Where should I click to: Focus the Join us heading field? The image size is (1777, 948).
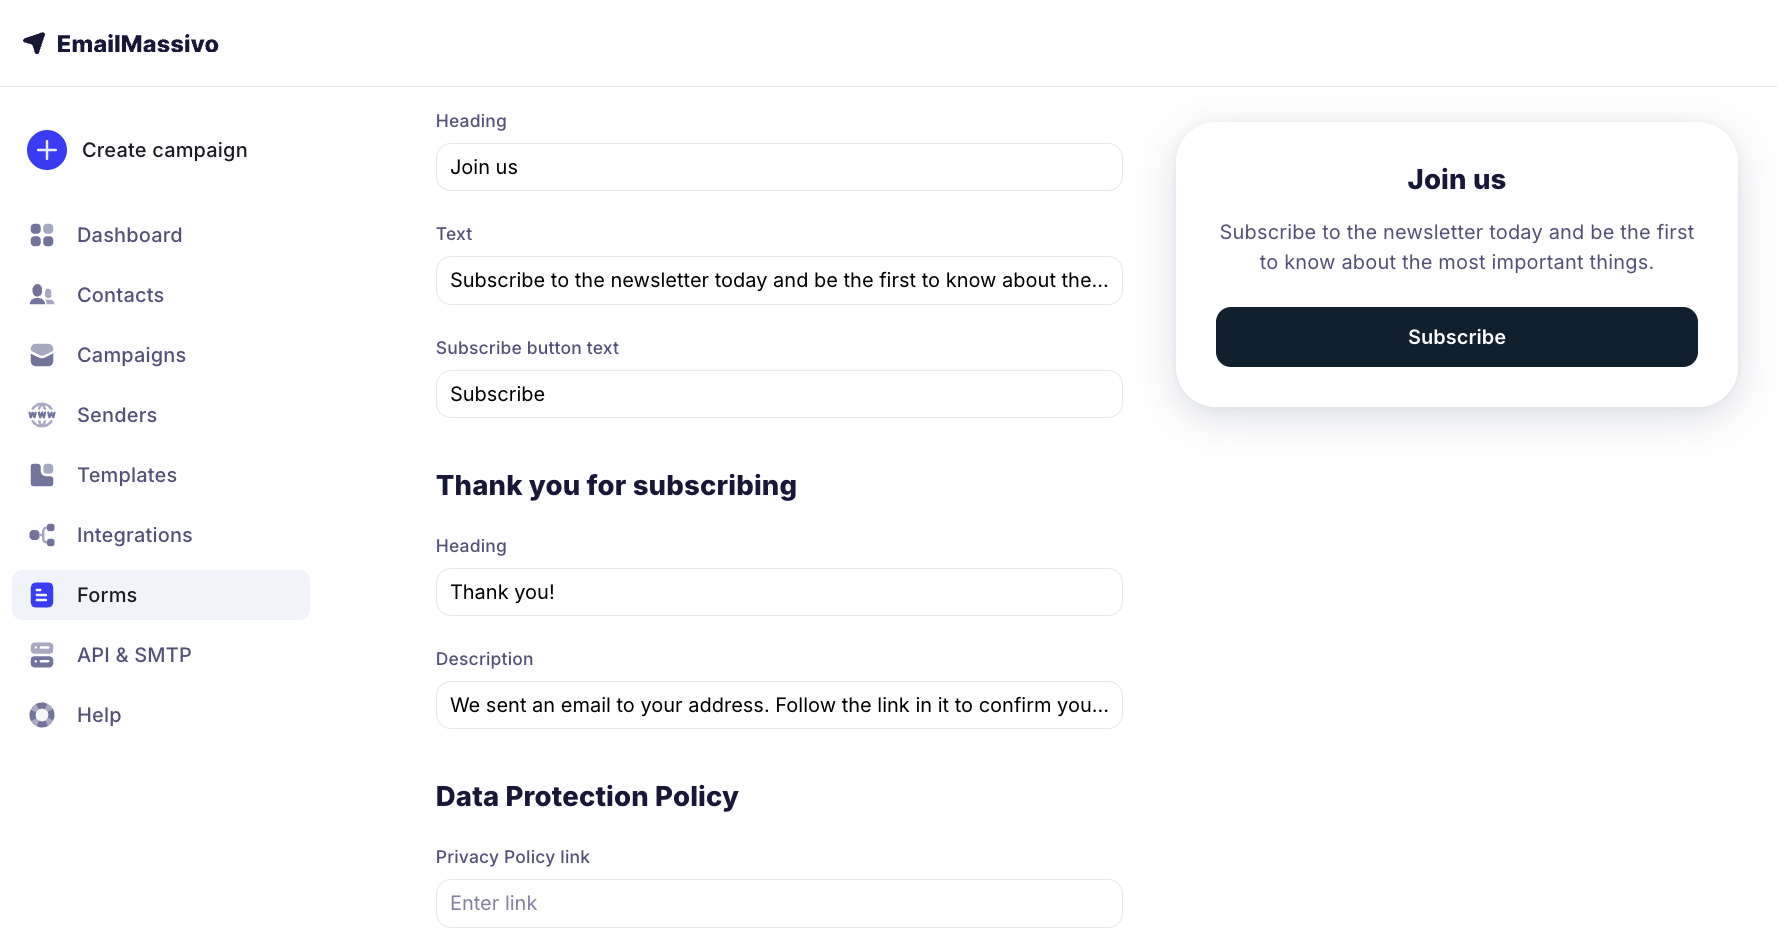point(779,167)
